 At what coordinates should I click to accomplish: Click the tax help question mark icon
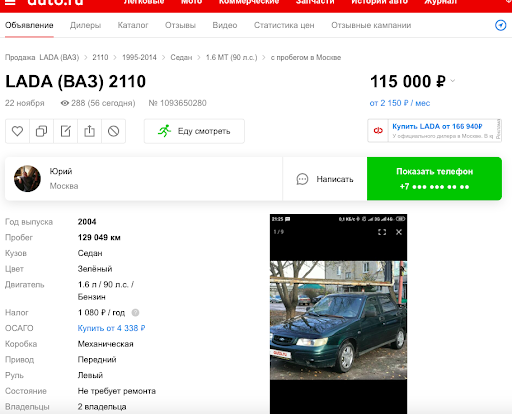[135, 313]
